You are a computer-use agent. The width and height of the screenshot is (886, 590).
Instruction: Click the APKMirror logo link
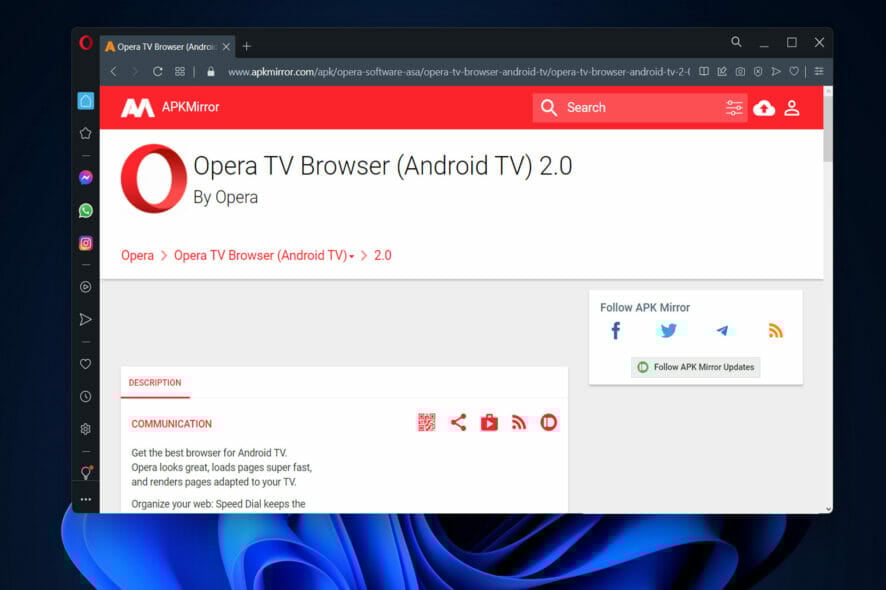pos(170,107)
